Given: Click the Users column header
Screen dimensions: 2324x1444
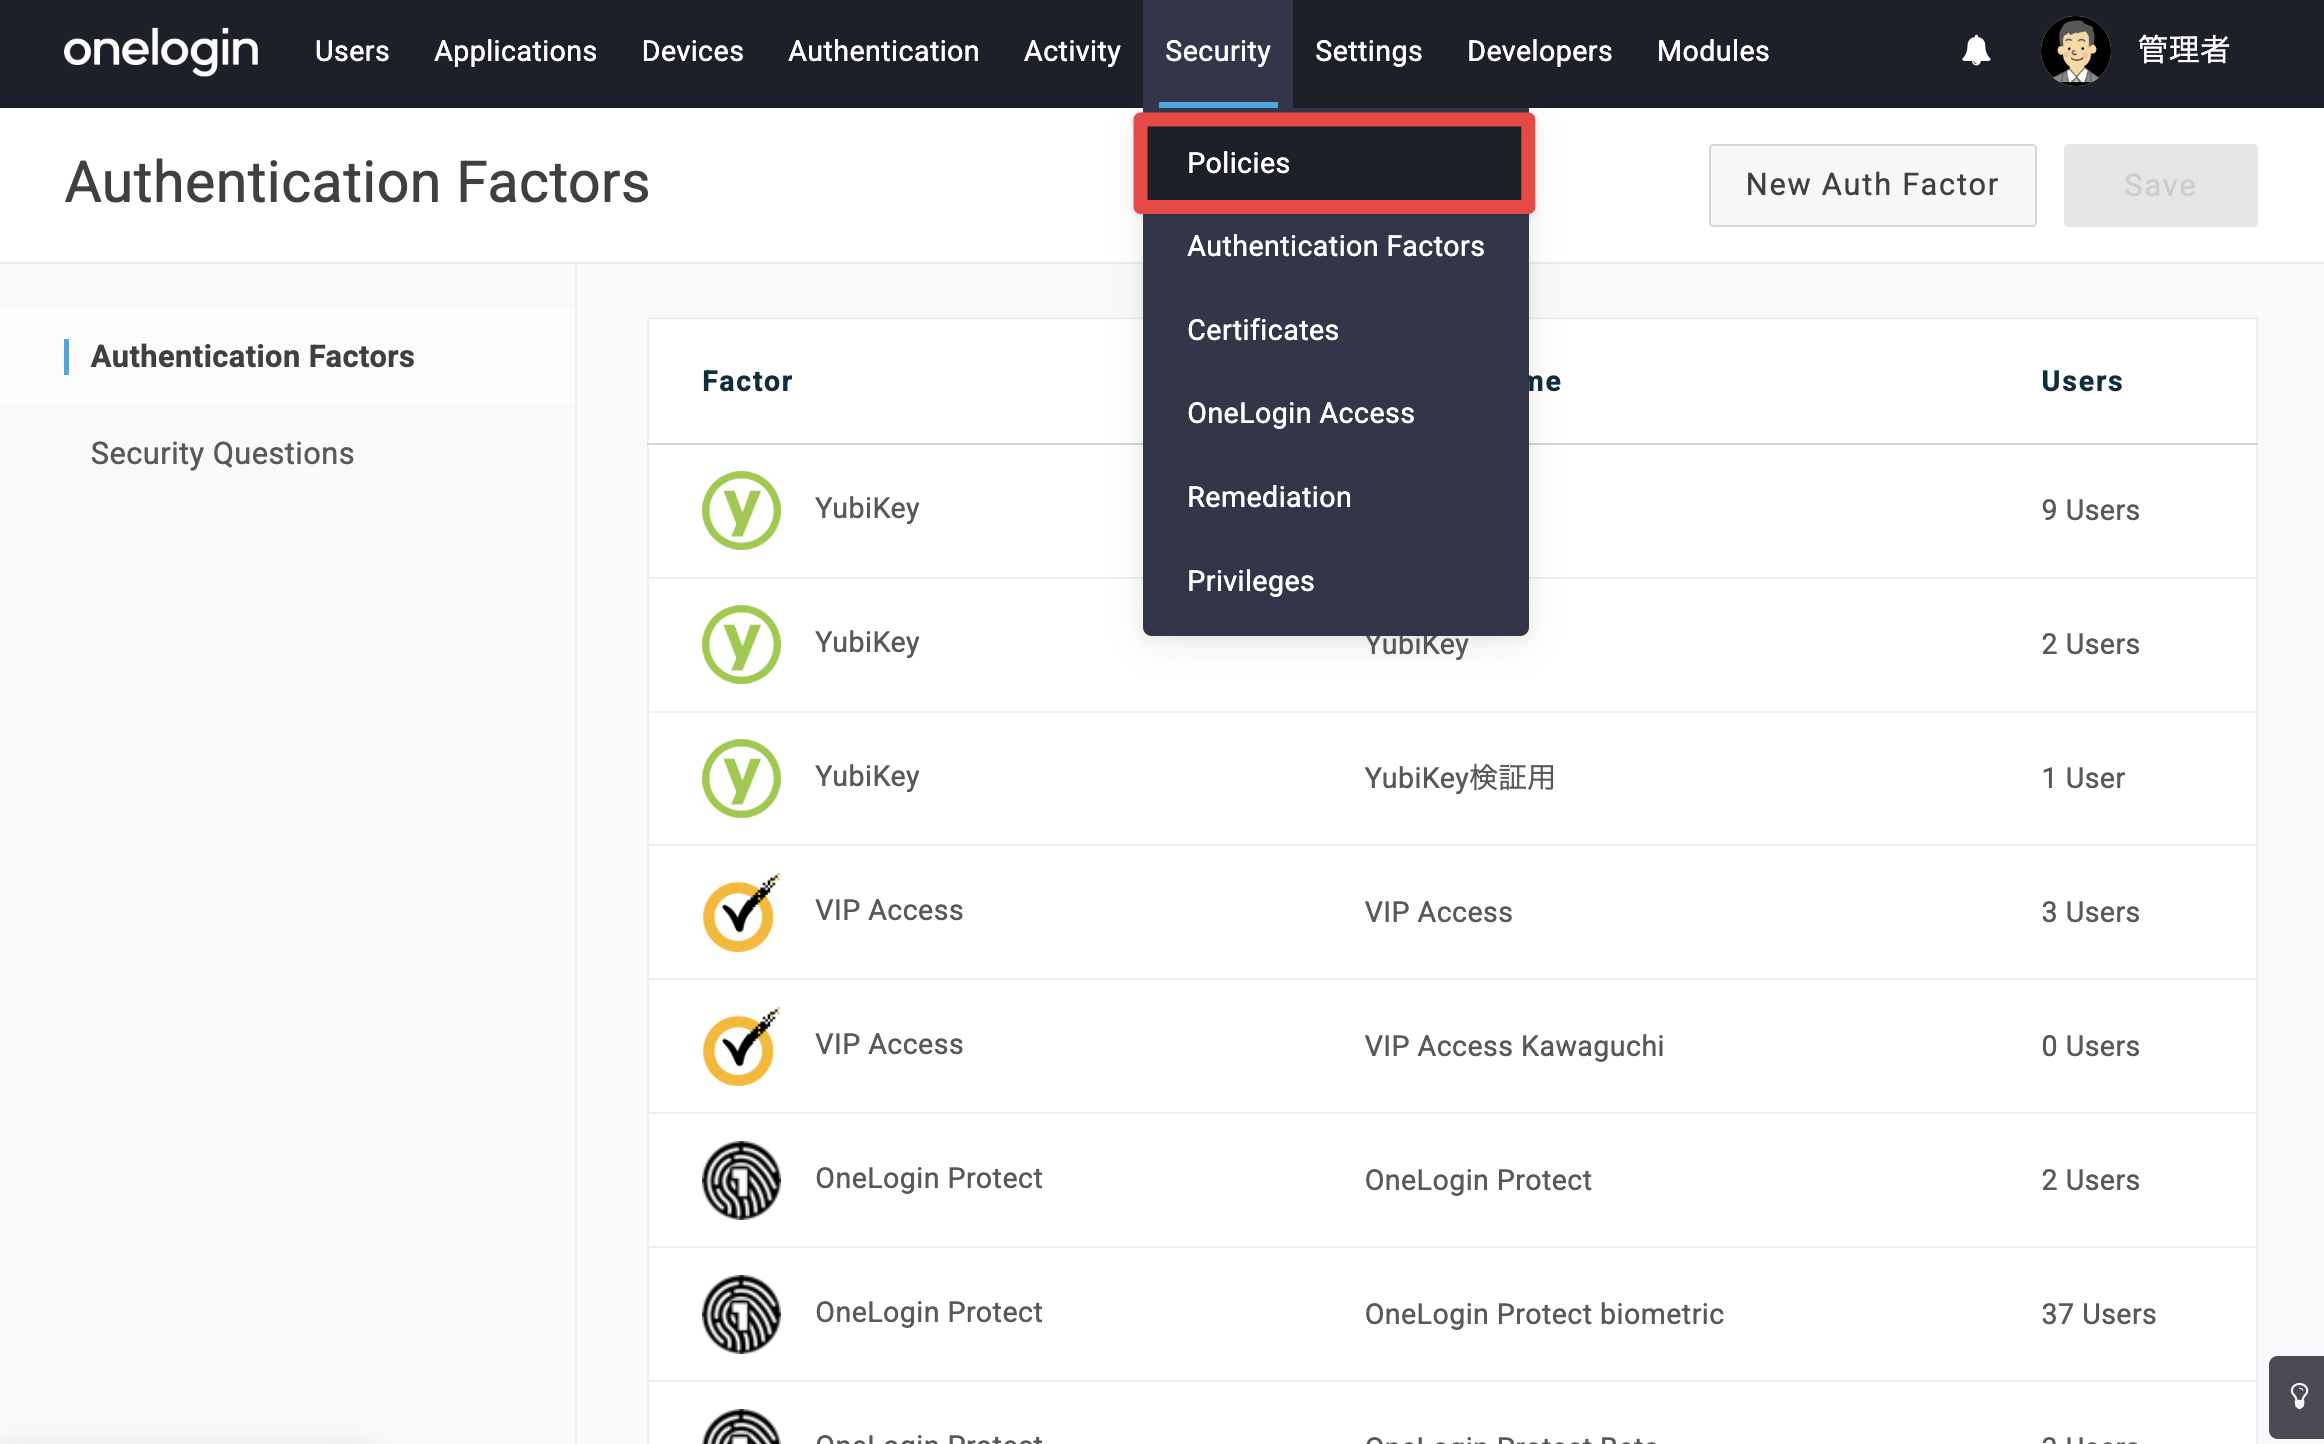Looking at the screenshot, I should point(2082,381).
